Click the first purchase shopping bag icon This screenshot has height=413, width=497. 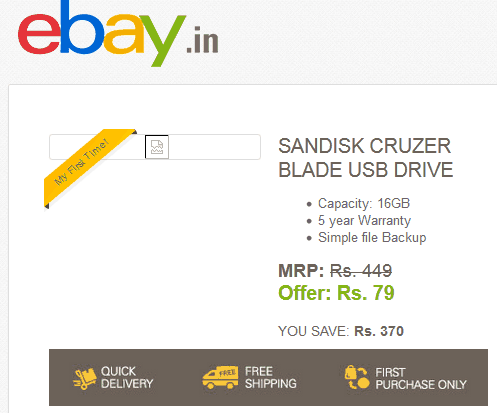click(357, 377)
